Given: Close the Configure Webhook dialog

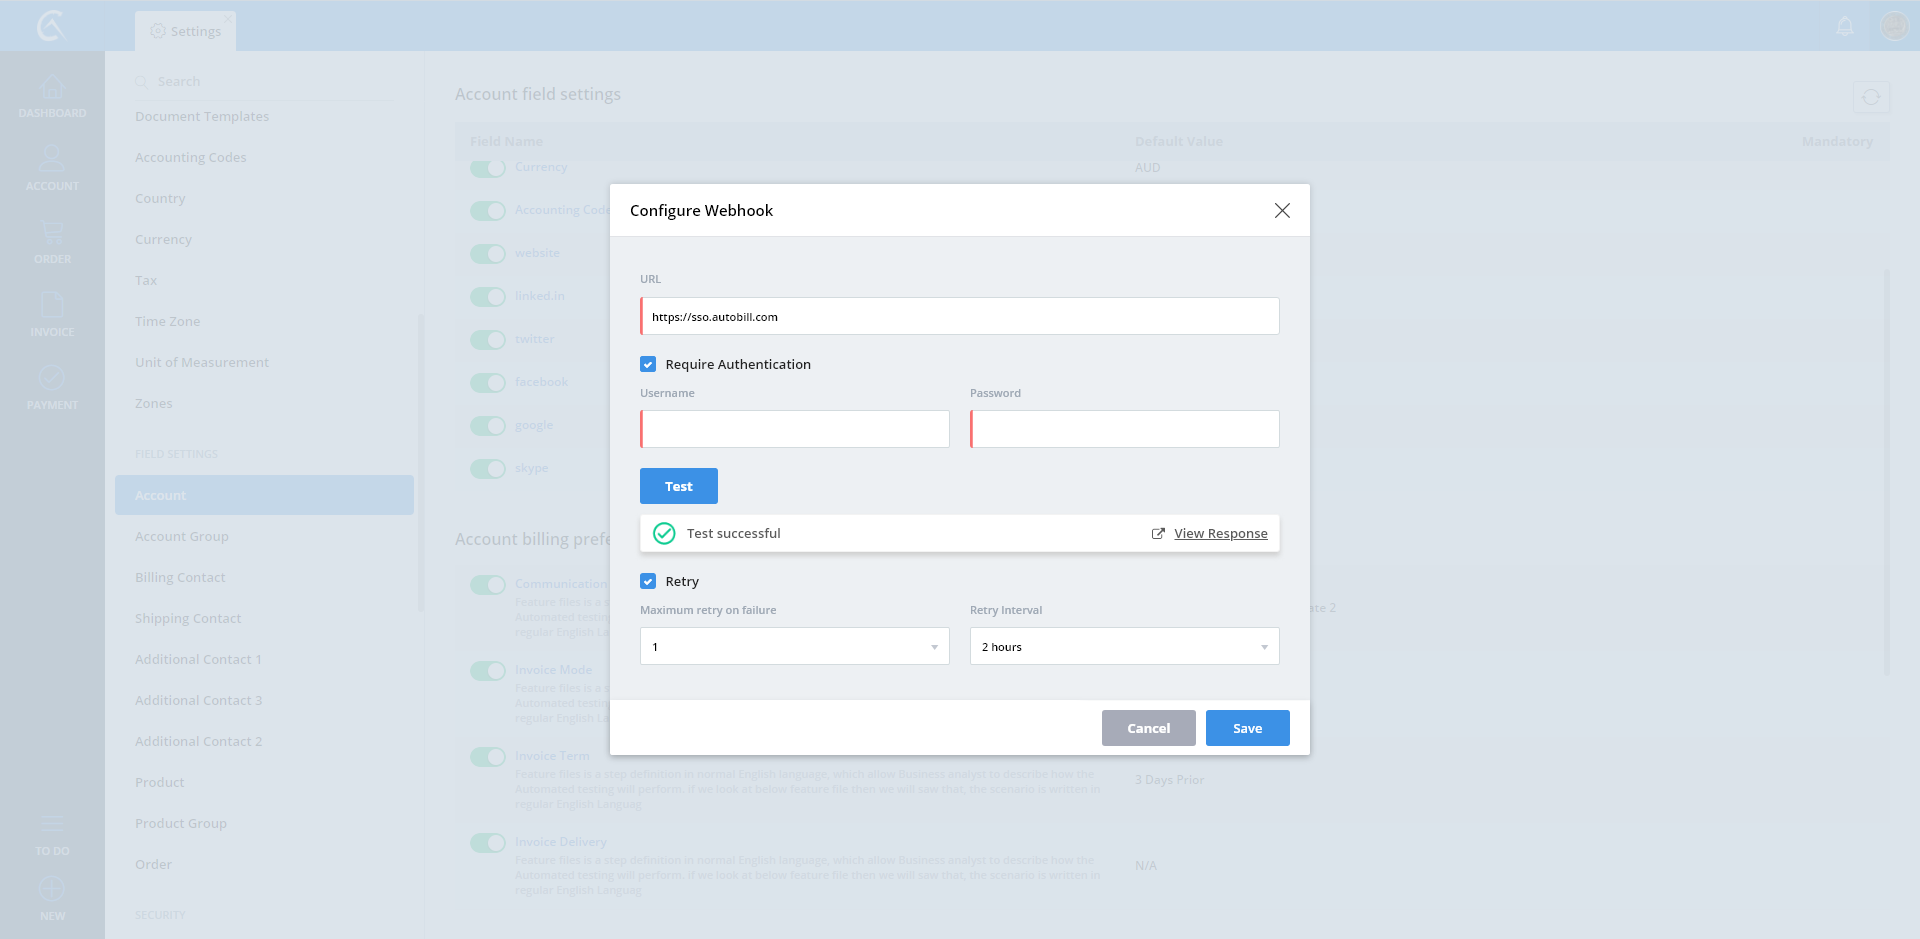Looking at the screenshot, I should coord(1282,211).
